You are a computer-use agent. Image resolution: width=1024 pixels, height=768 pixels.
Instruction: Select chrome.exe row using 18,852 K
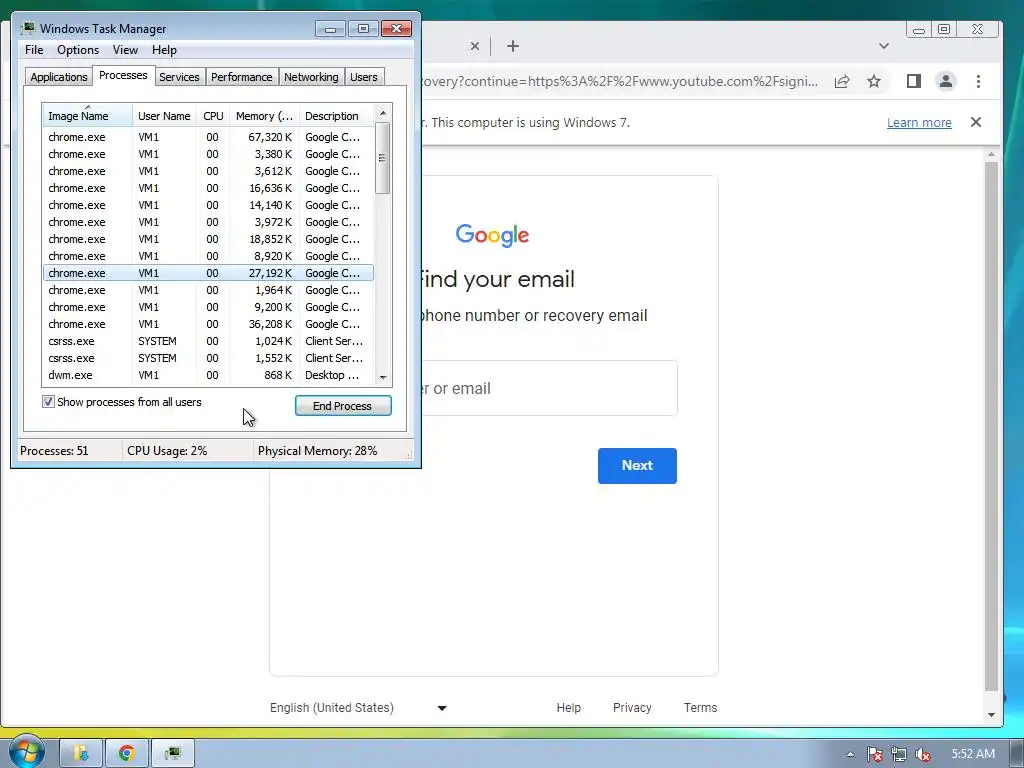pos(208,239)
